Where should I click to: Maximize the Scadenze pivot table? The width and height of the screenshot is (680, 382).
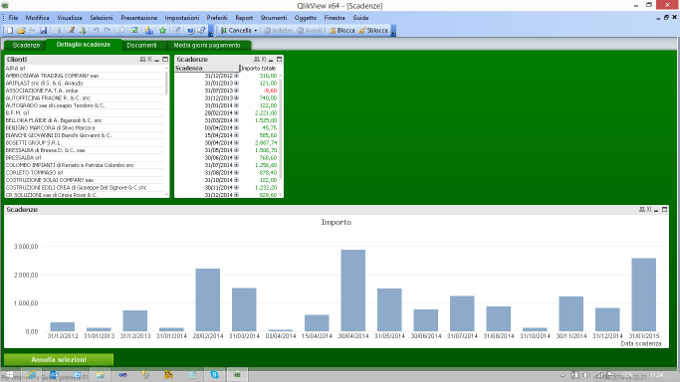[x=279, y=59]
